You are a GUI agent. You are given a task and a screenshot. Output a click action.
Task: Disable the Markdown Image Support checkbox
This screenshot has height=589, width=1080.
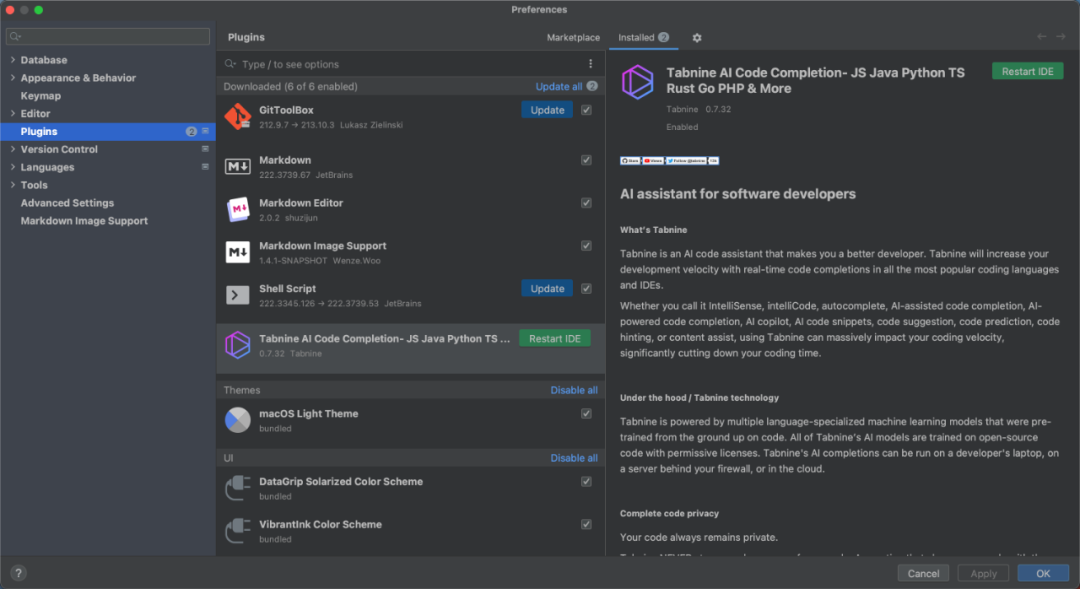pyautogui.click(x=586, y=246)
